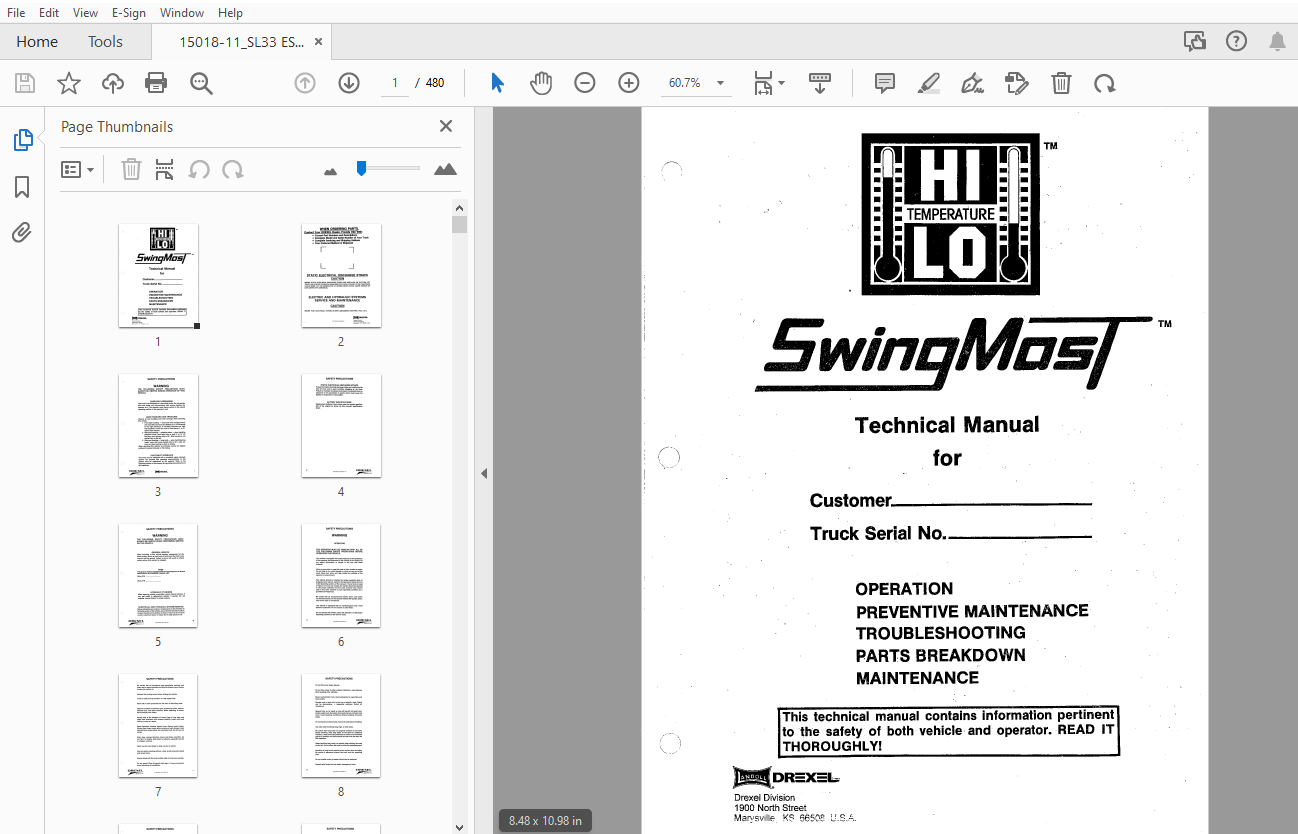Close the 15018-11_SL33 document tab
The width and height of the screenshot is (1298, 834).
click(319, 42)
